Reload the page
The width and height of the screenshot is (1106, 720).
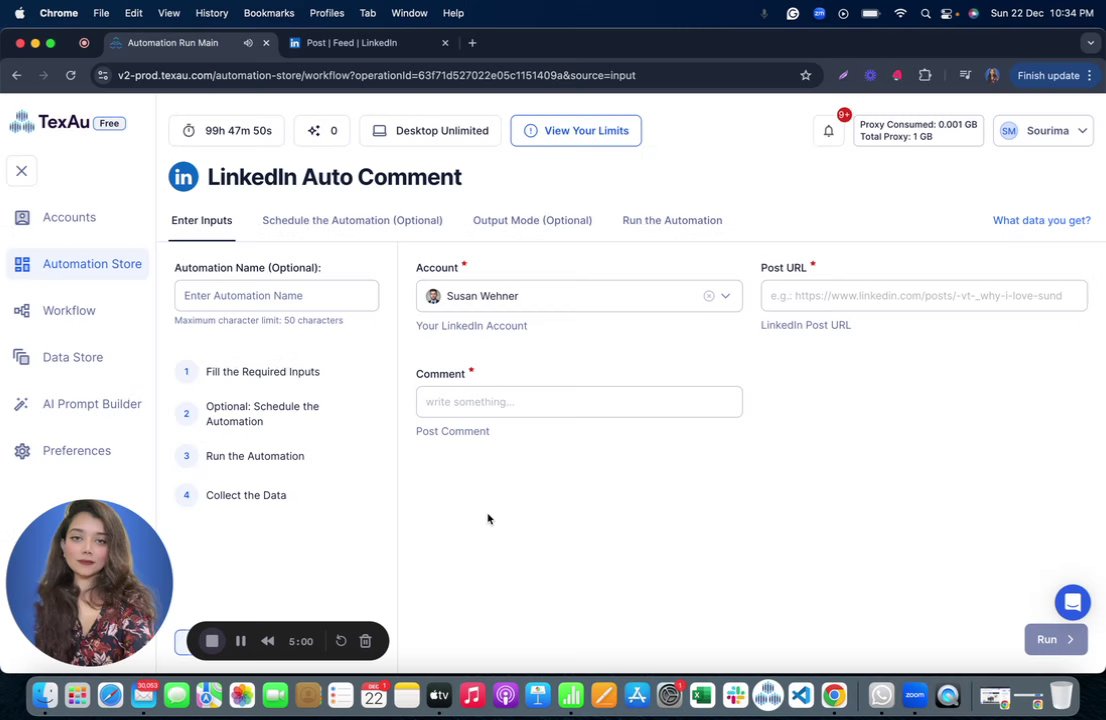[71, 75]
